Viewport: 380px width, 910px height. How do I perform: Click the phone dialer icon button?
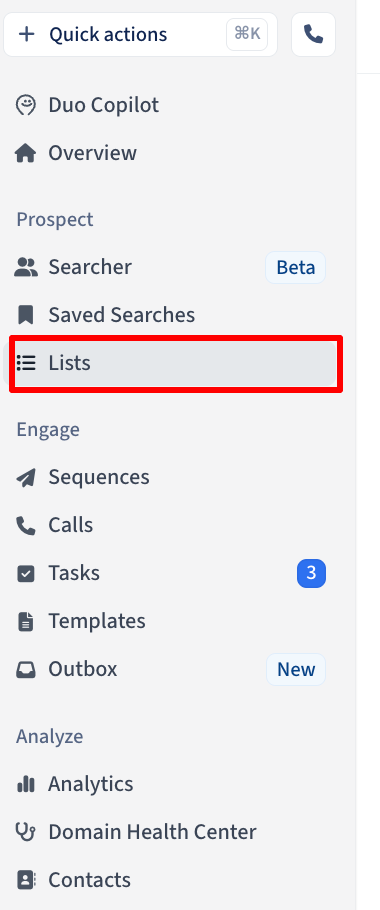313,35
